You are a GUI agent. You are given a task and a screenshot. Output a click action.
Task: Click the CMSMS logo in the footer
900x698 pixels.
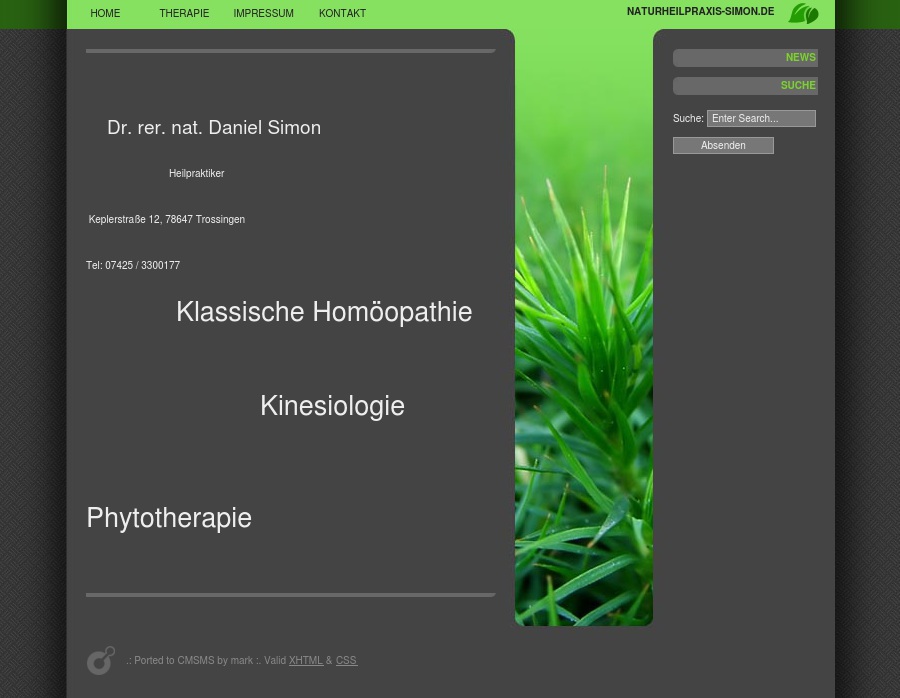tap(101, 660)
